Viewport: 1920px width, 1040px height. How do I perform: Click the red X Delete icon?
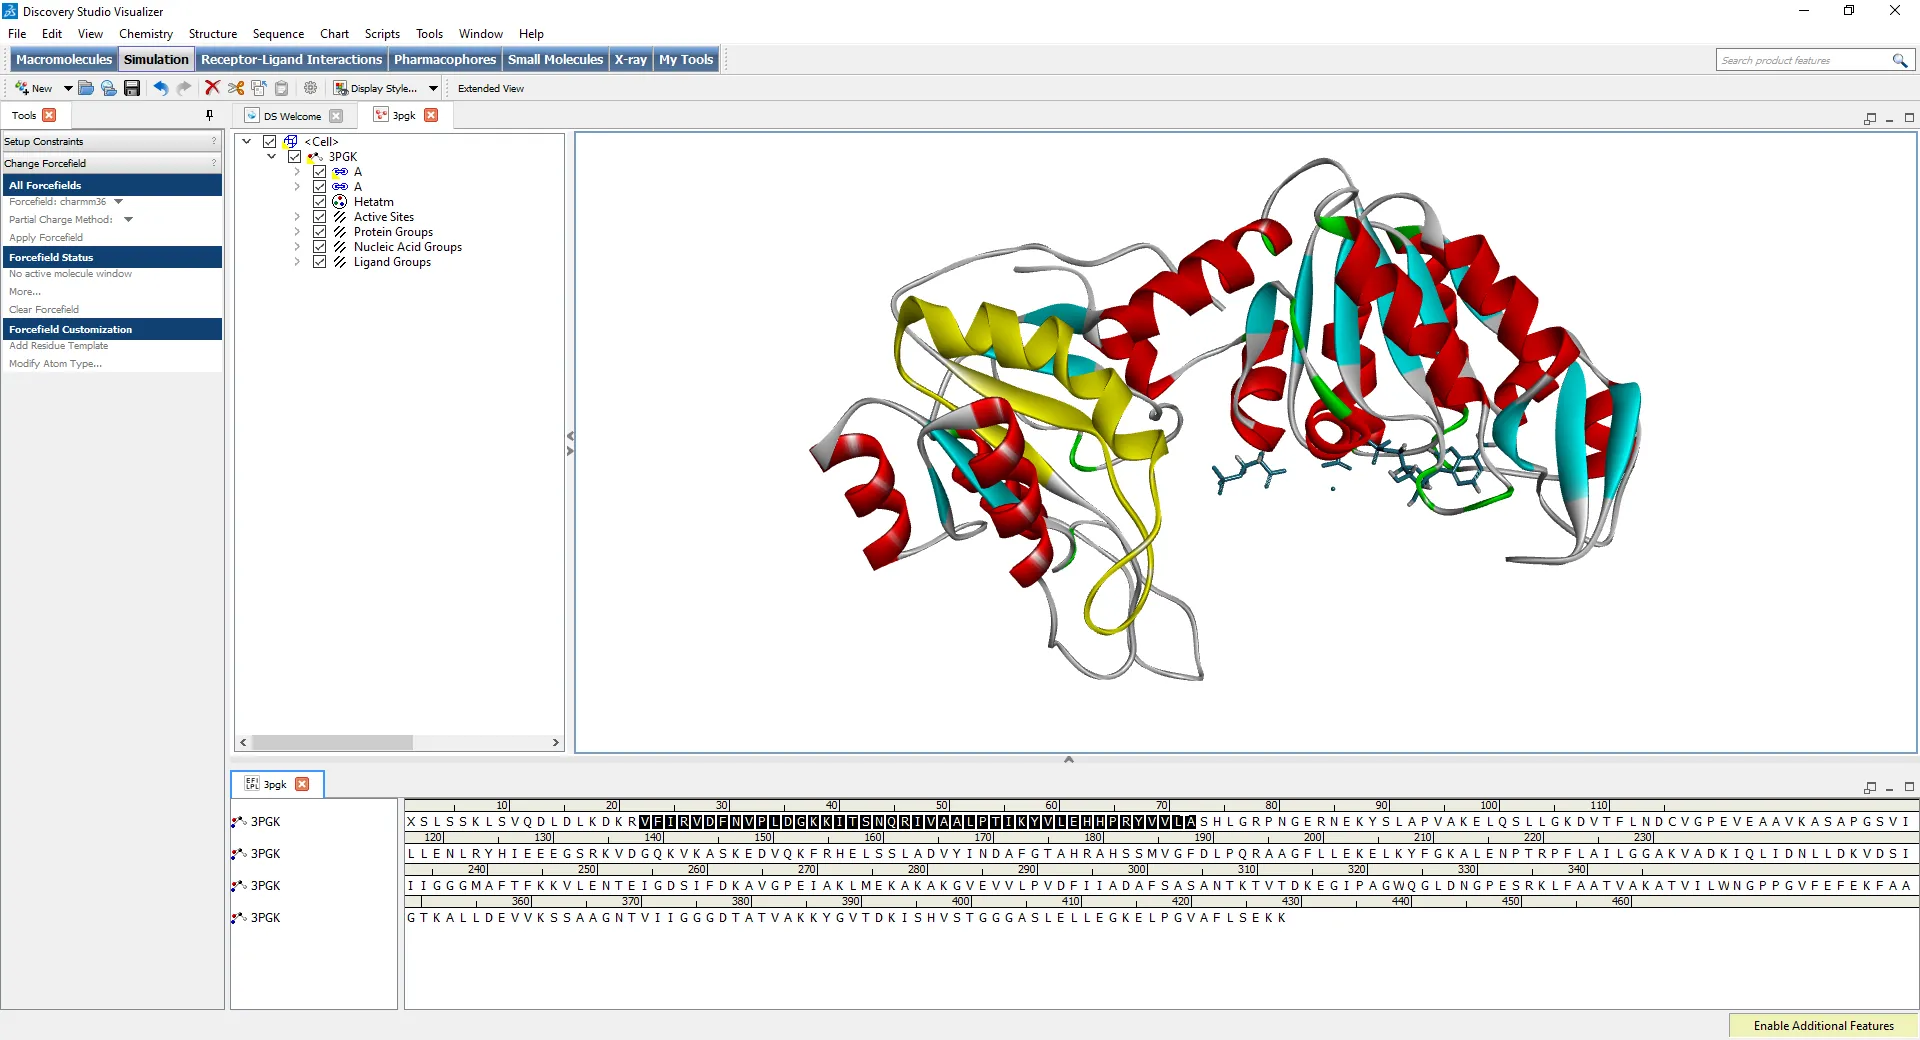(x=212, y=88)
